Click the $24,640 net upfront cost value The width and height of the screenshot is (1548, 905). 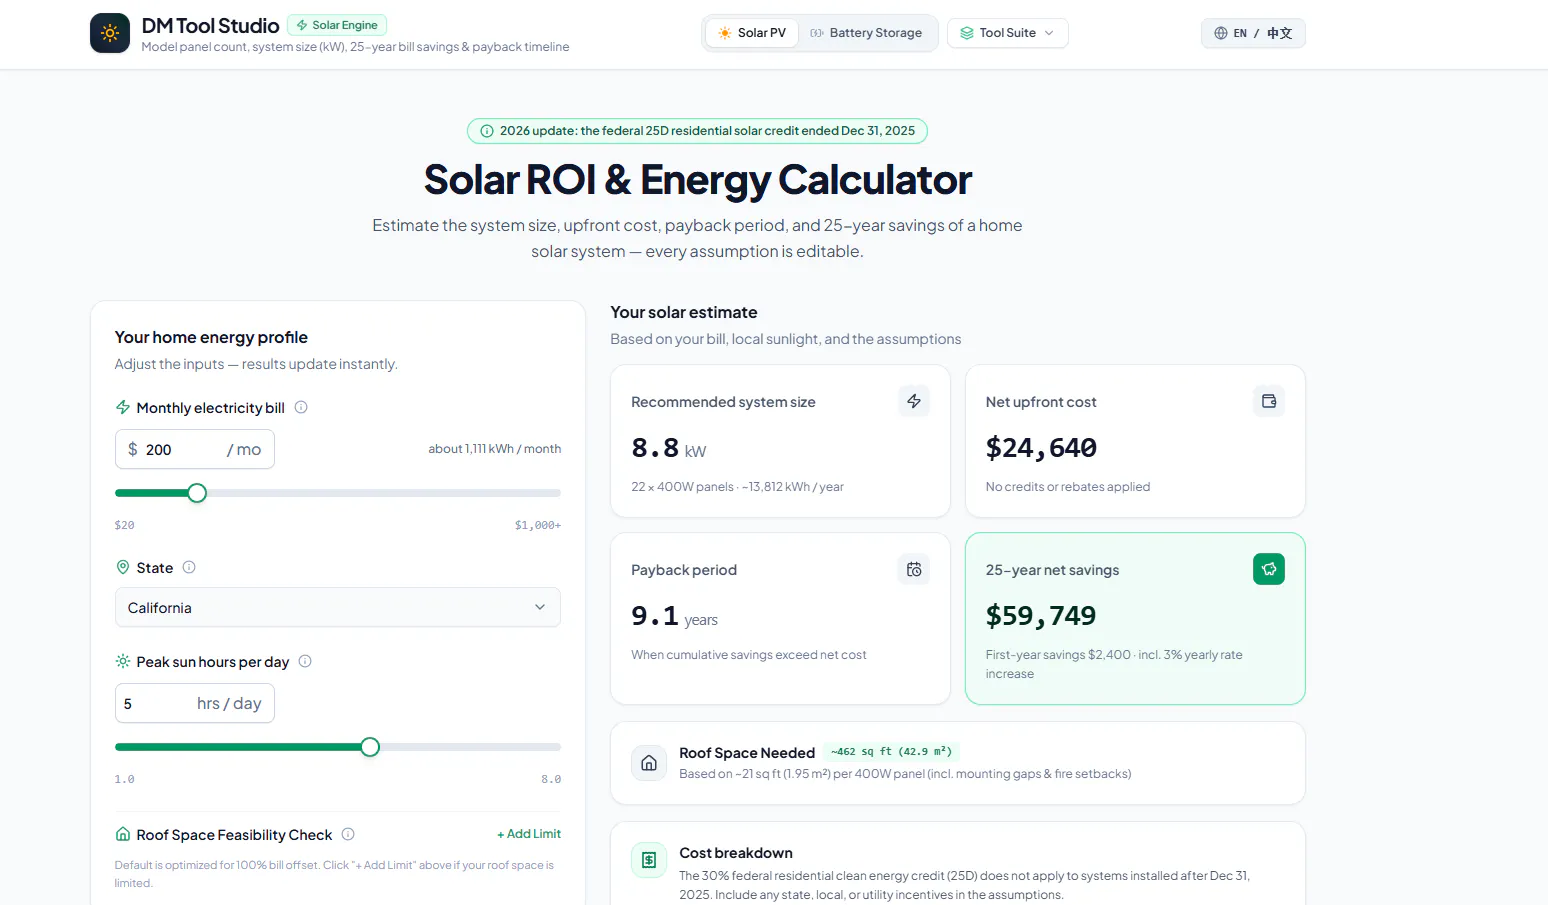tap(1041, 448)
